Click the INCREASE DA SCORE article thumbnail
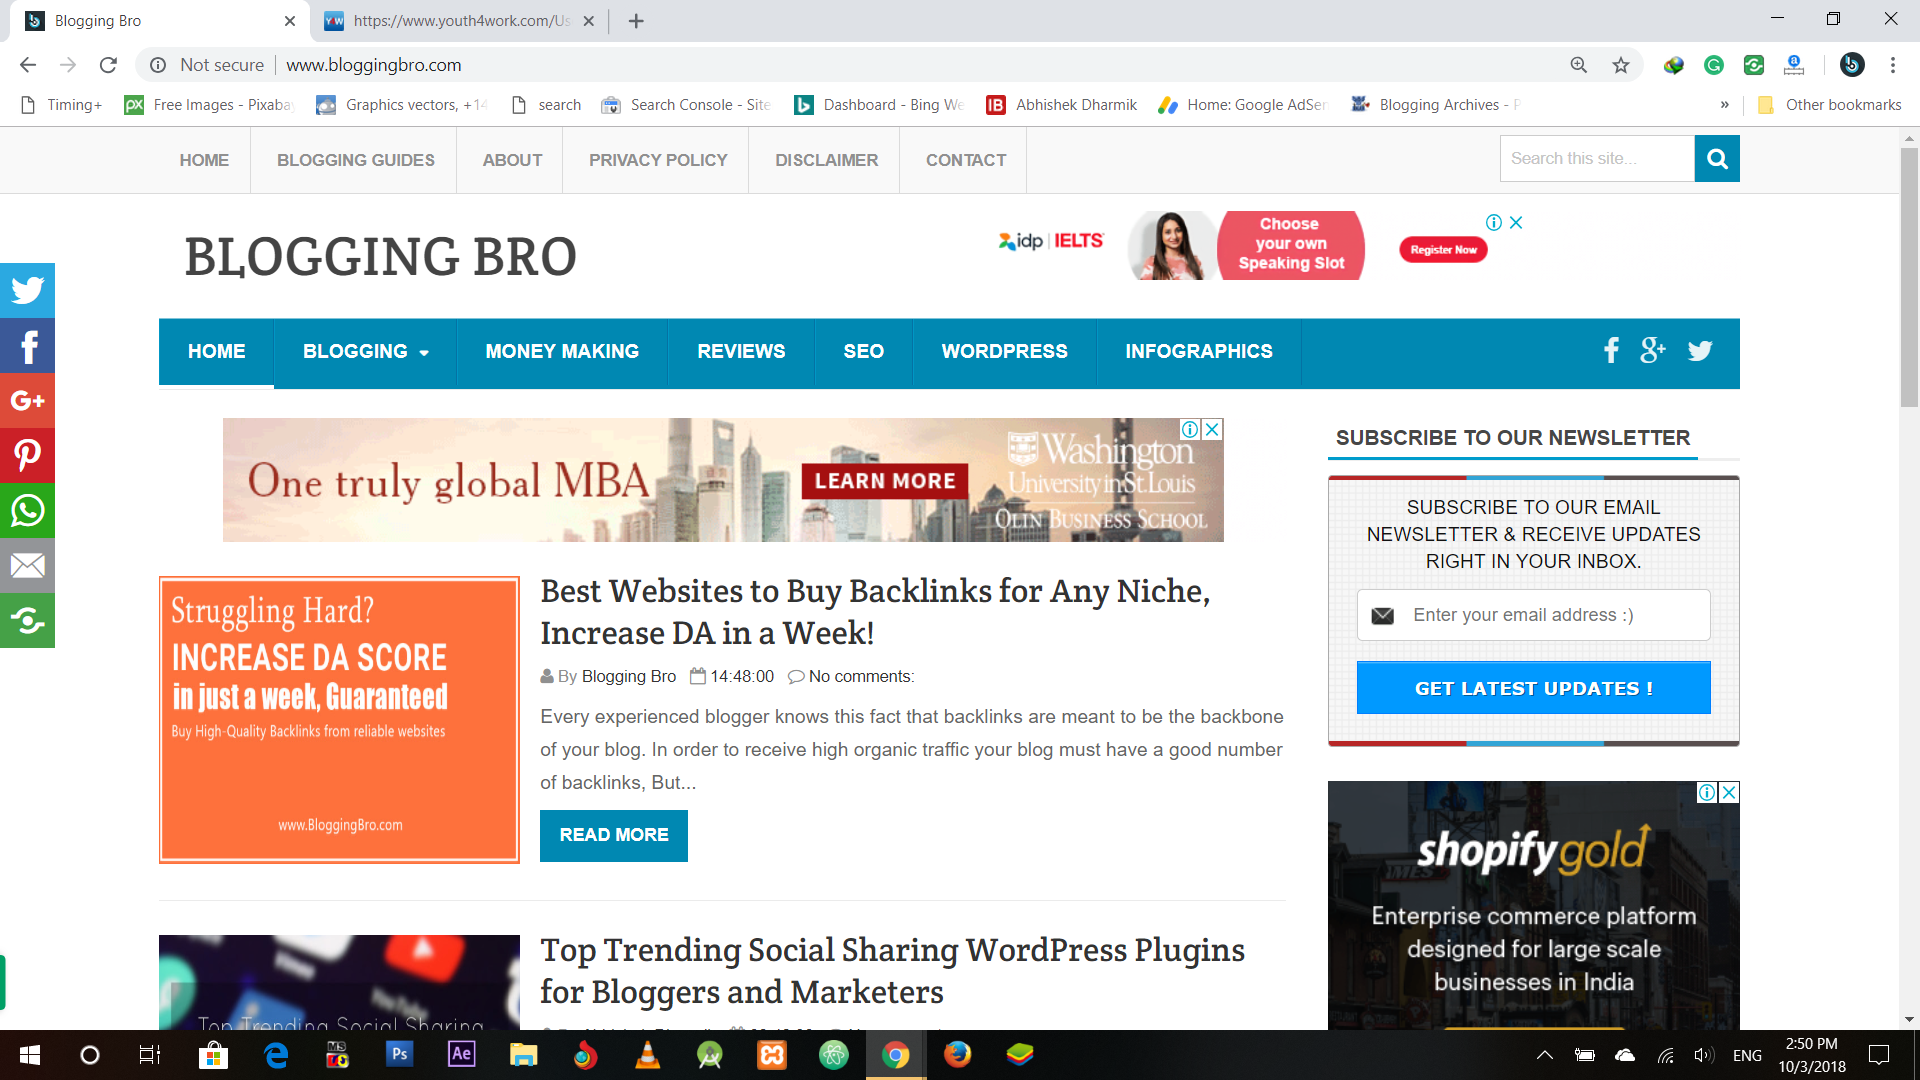 pos(339,719)
